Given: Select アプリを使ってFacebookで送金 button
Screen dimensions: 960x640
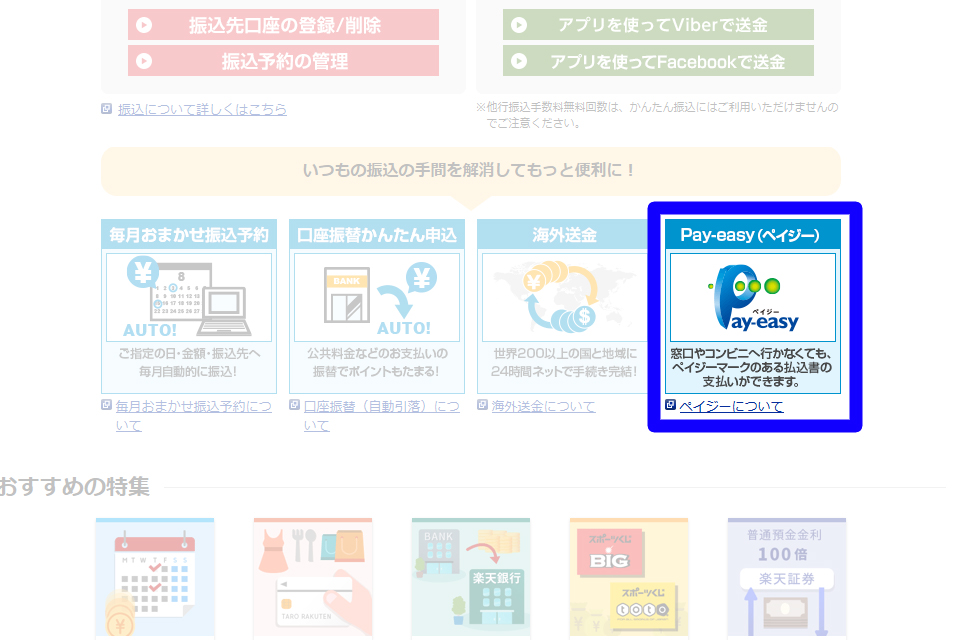Looking at the screenshot, I should pos(658,61).
